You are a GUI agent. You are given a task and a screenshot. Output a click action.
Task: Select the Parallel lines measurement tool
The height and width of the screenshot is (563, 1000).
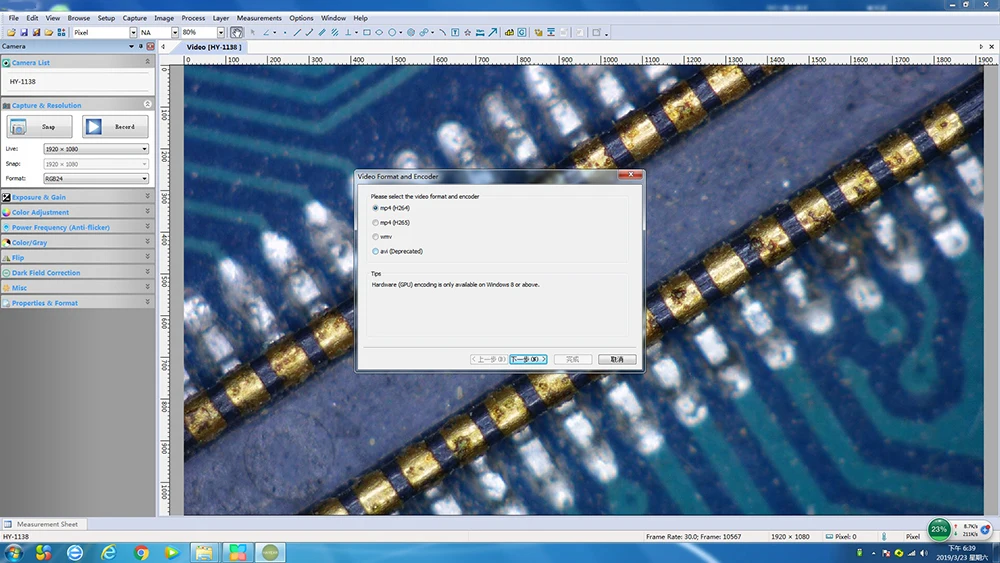(x=321, y=32)
